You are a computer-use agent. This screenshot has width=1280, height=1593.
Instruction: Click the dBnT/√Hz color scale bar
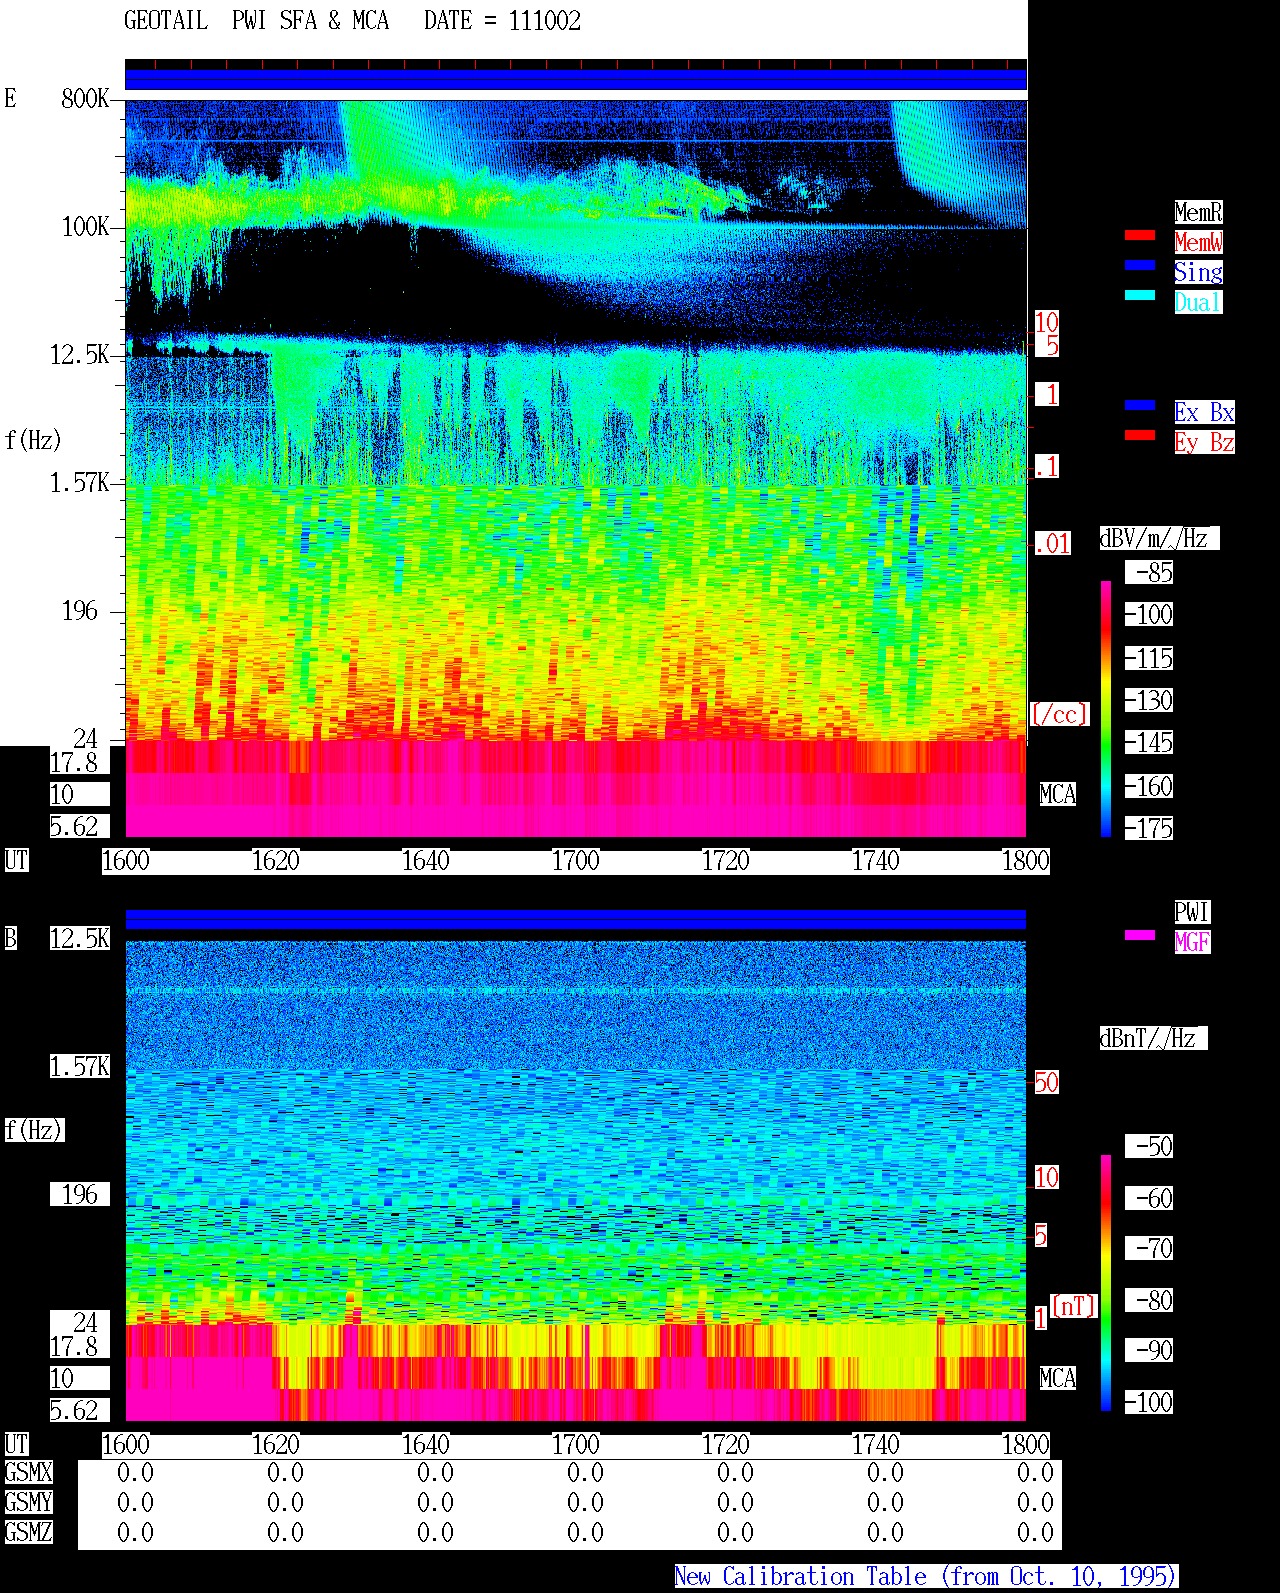point(1106,1283)
